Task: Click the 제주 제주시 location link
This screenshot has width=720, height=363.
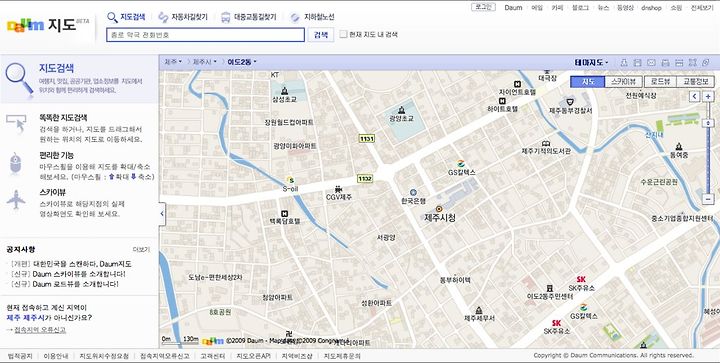Action: coord(25,318)
